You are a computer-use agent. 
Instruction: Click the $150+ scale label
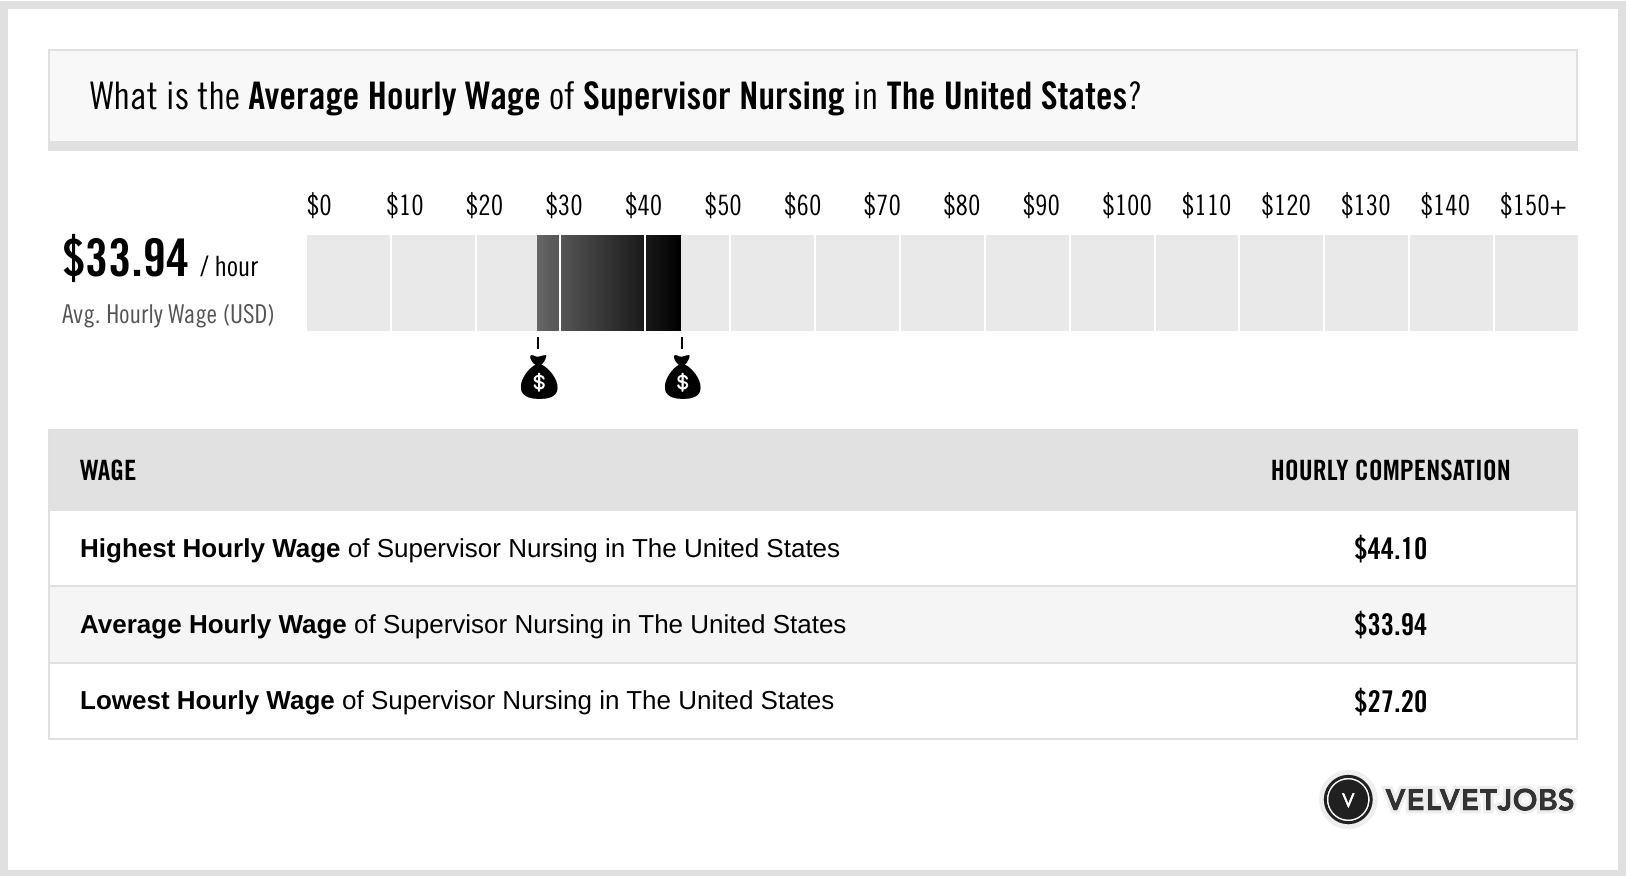[x=1532, y=206]
